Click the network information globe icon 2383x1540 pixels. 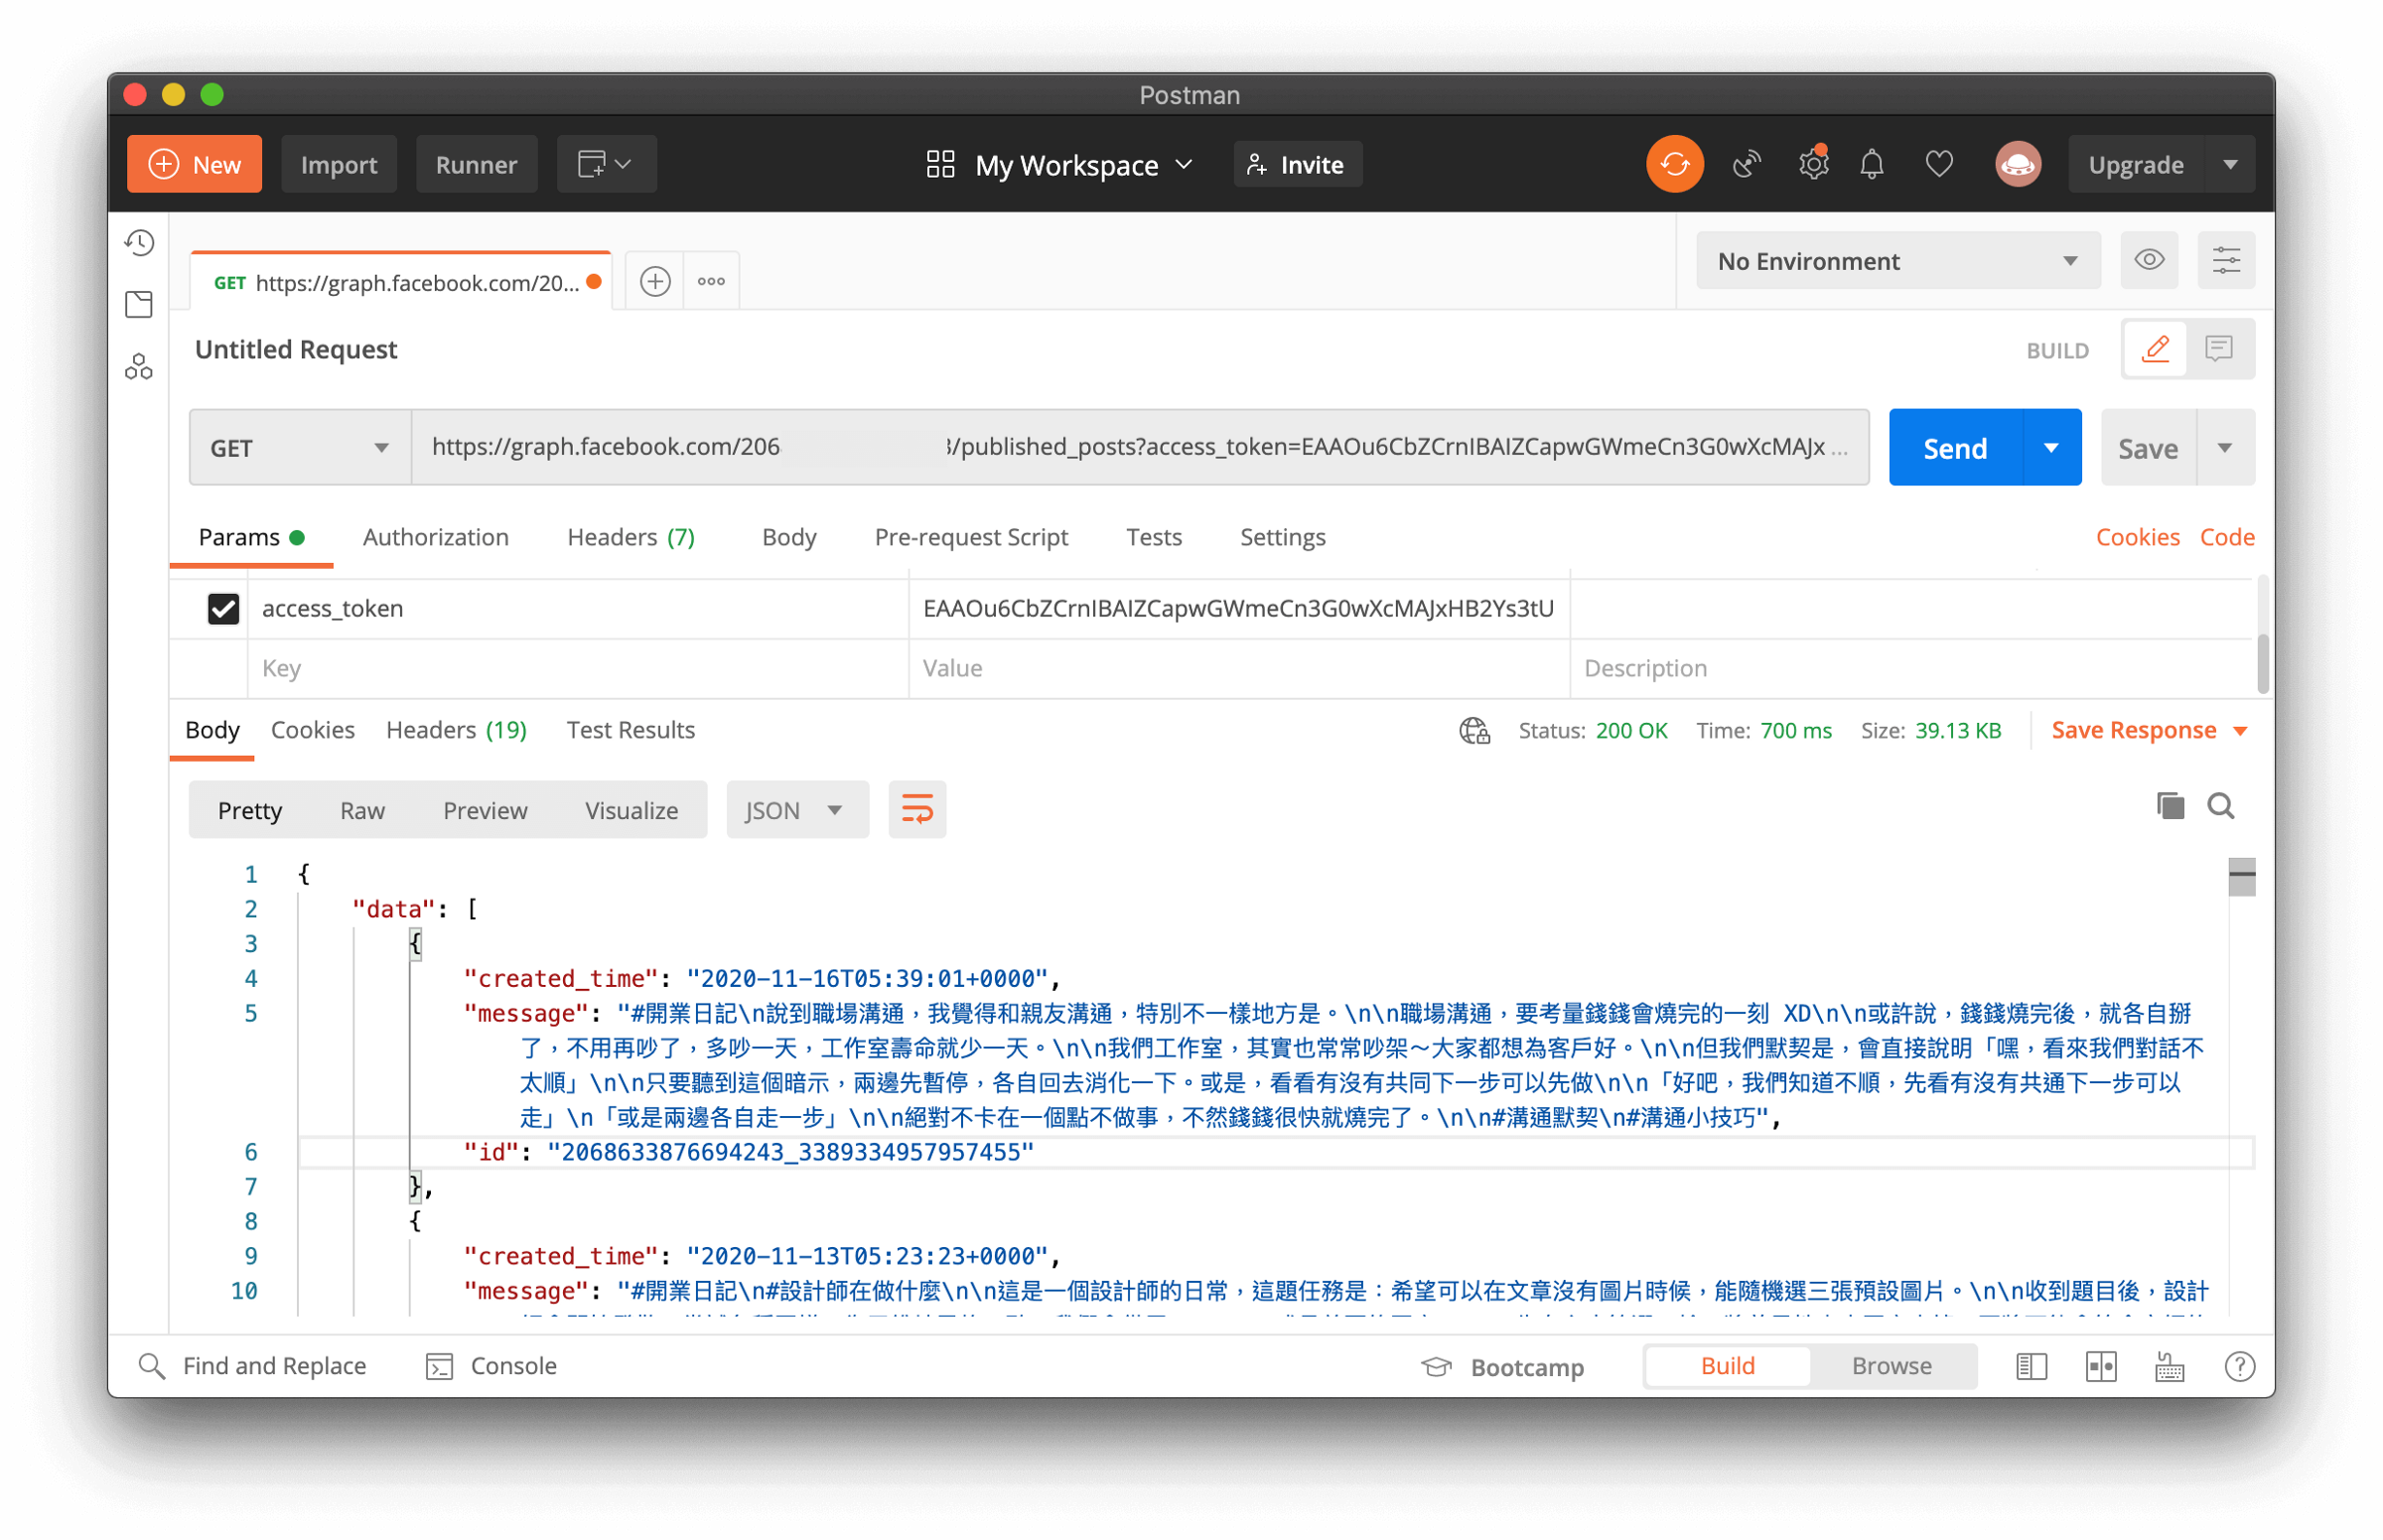[x=1474, y=731]
